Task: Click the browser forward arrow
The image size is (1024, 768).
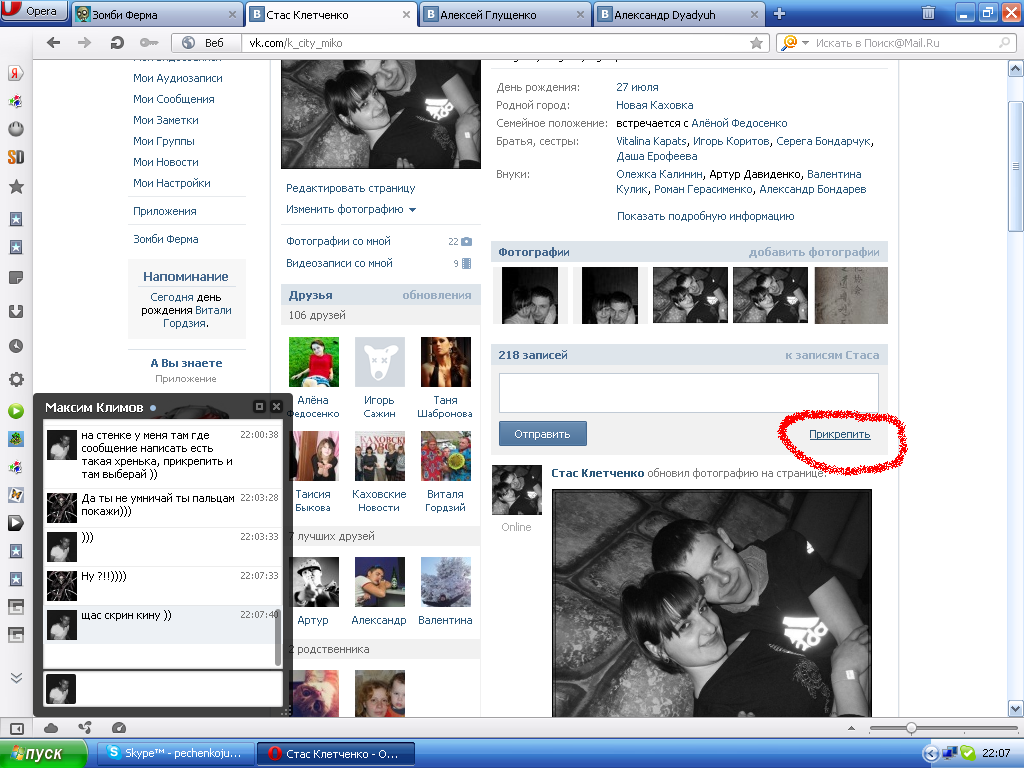Action: click(84, 42)
